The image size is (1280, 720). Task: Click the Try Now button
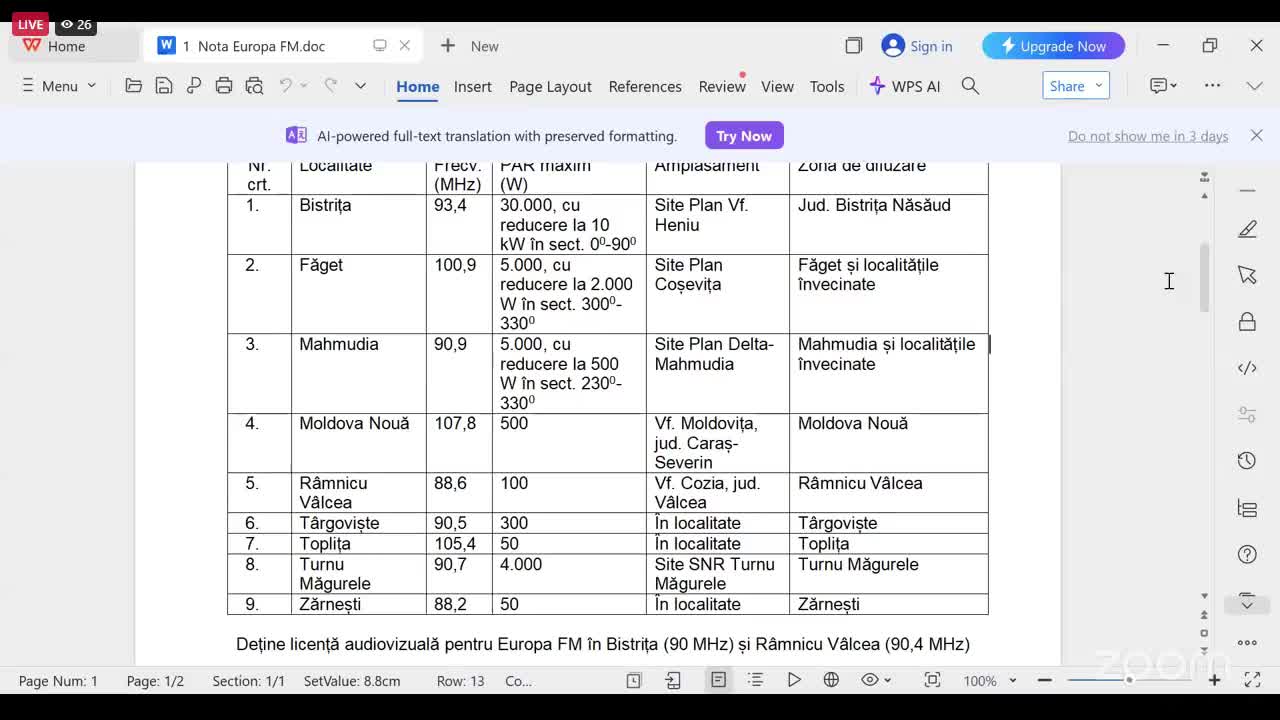pos(744,136)
